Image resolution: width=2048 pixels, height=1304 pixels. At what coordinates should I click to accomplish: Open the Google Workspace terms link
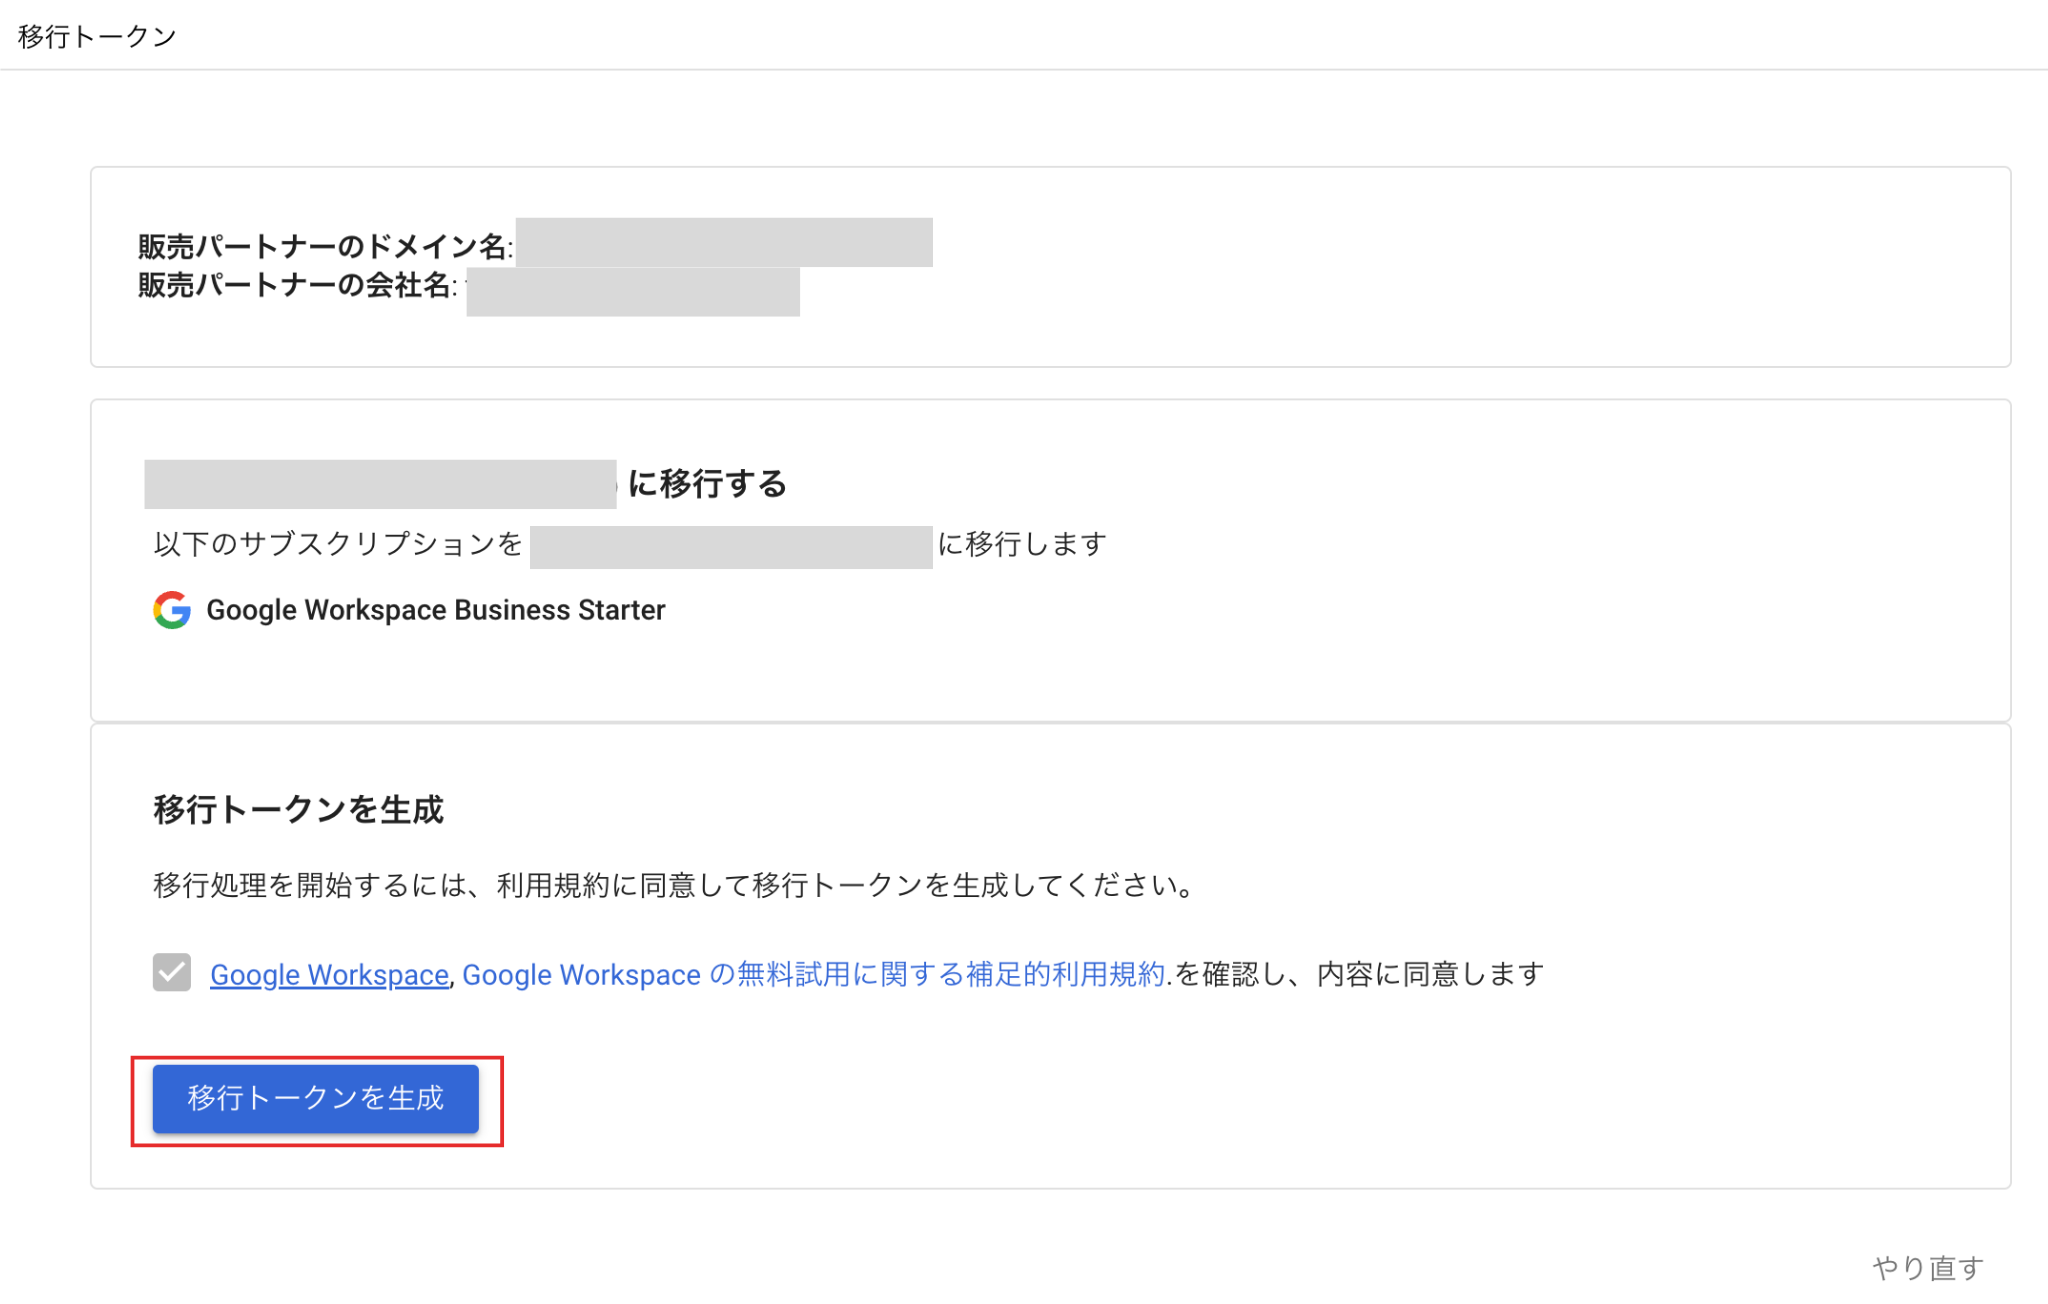[x=329, y=974]
